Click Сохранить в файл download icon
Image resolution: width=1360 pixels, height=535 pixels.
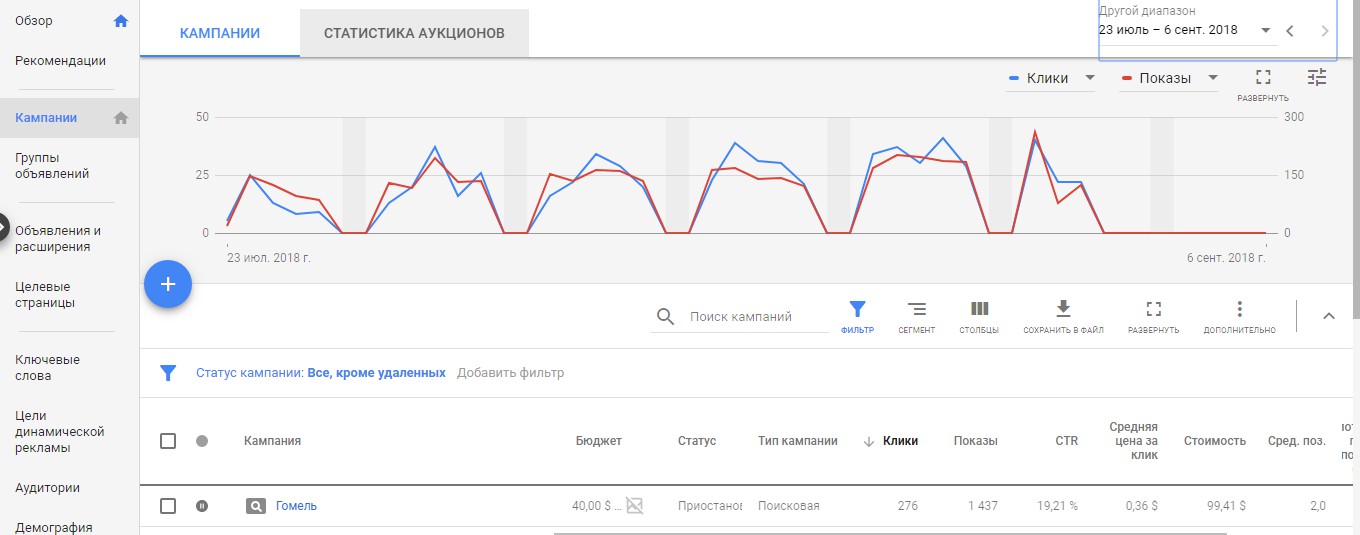pyautogui.click(x=1063, y=309)
